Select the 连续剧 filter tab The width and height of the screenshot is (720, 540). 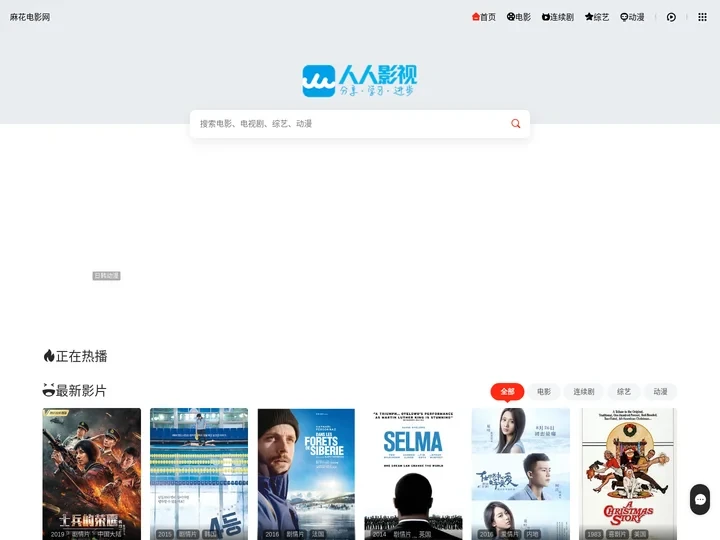584,391
